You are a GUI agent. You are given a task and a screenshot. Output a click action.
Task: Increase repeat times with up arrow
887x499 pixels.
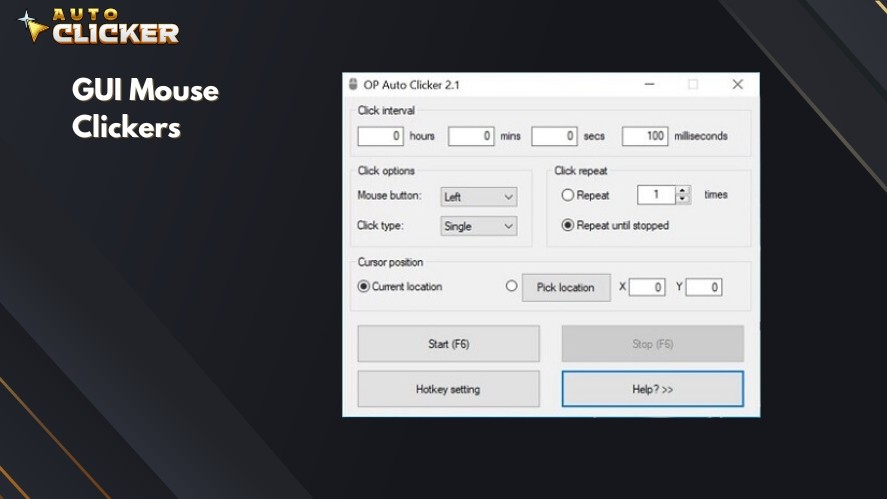683,191
